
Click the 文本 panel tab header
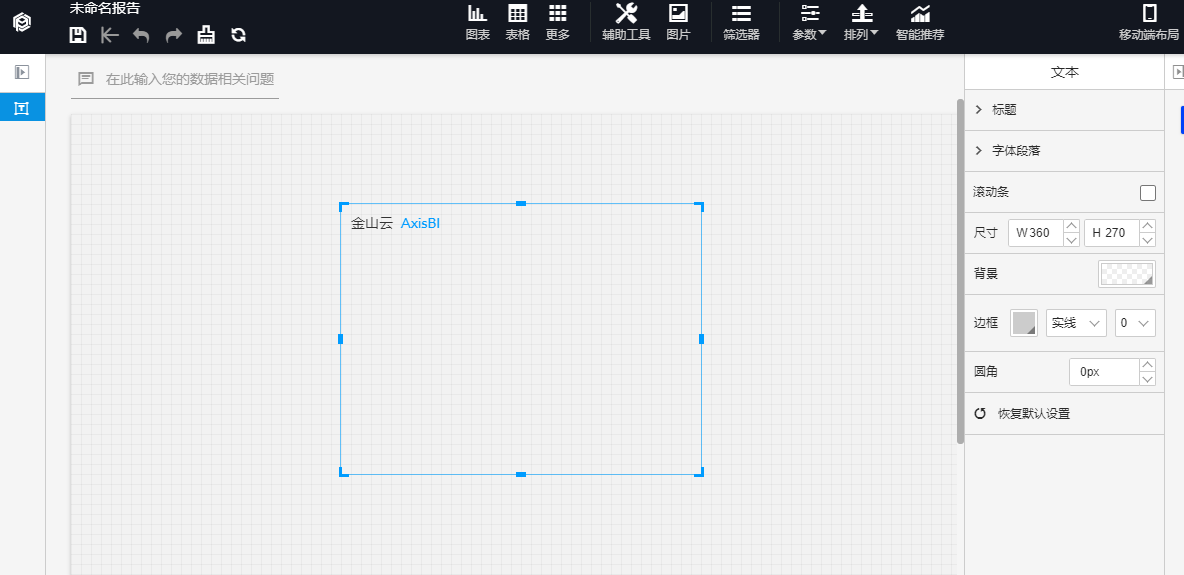coord(1065,73)
